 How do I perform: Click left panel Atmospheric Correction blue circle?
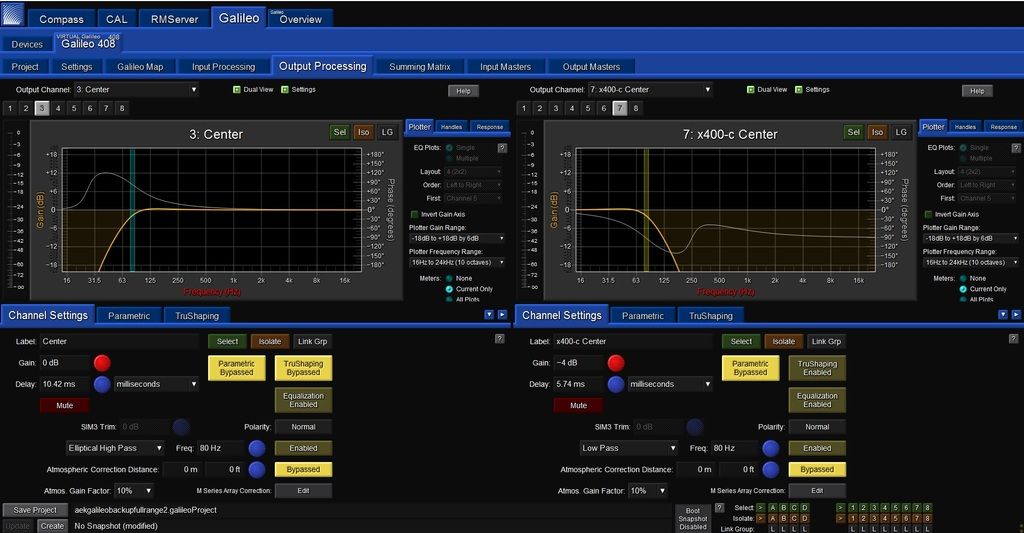(257, 469)
